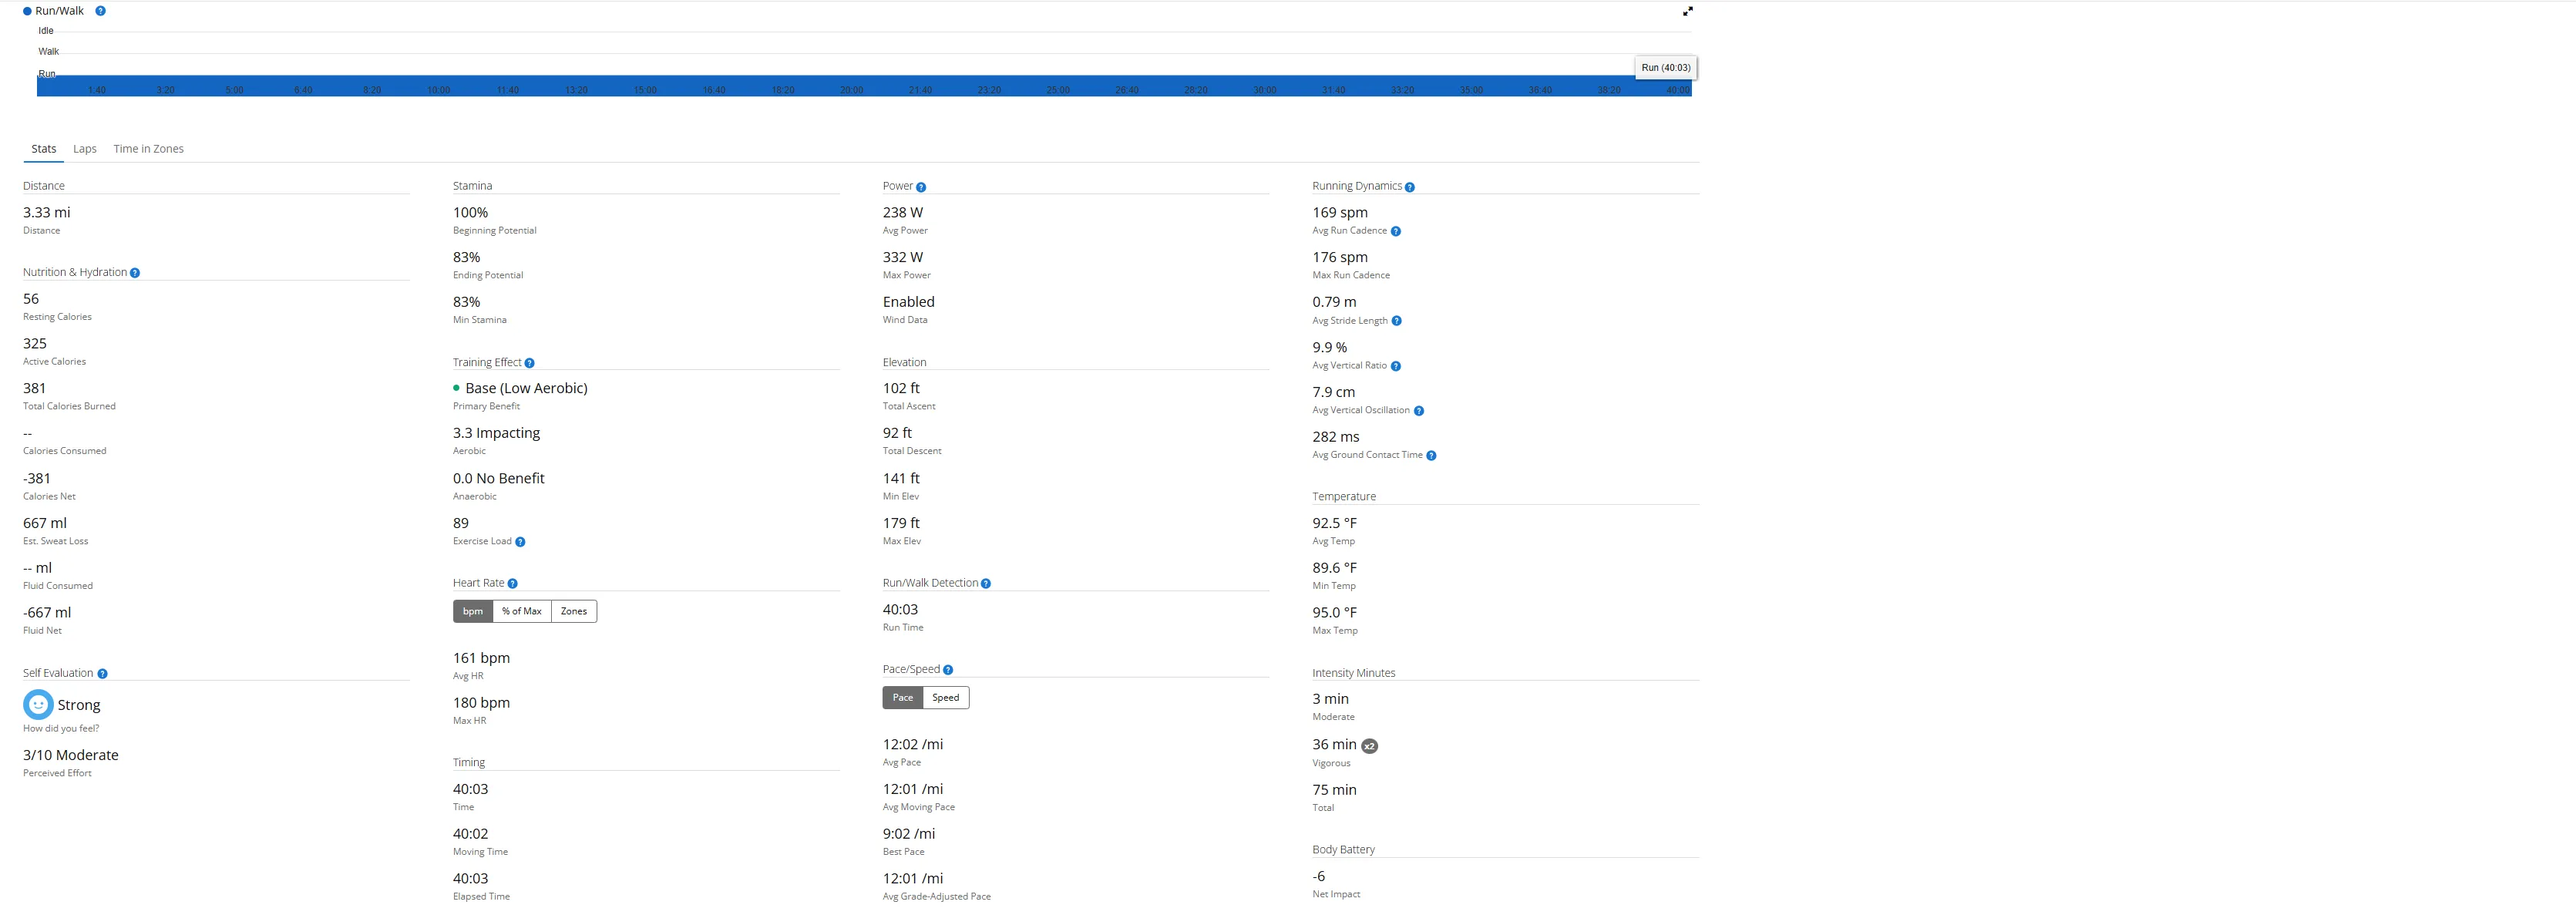This screenshot has height=915, width=2576.
Task: Switch heart rate display to Zones
Action: (574, 611)
